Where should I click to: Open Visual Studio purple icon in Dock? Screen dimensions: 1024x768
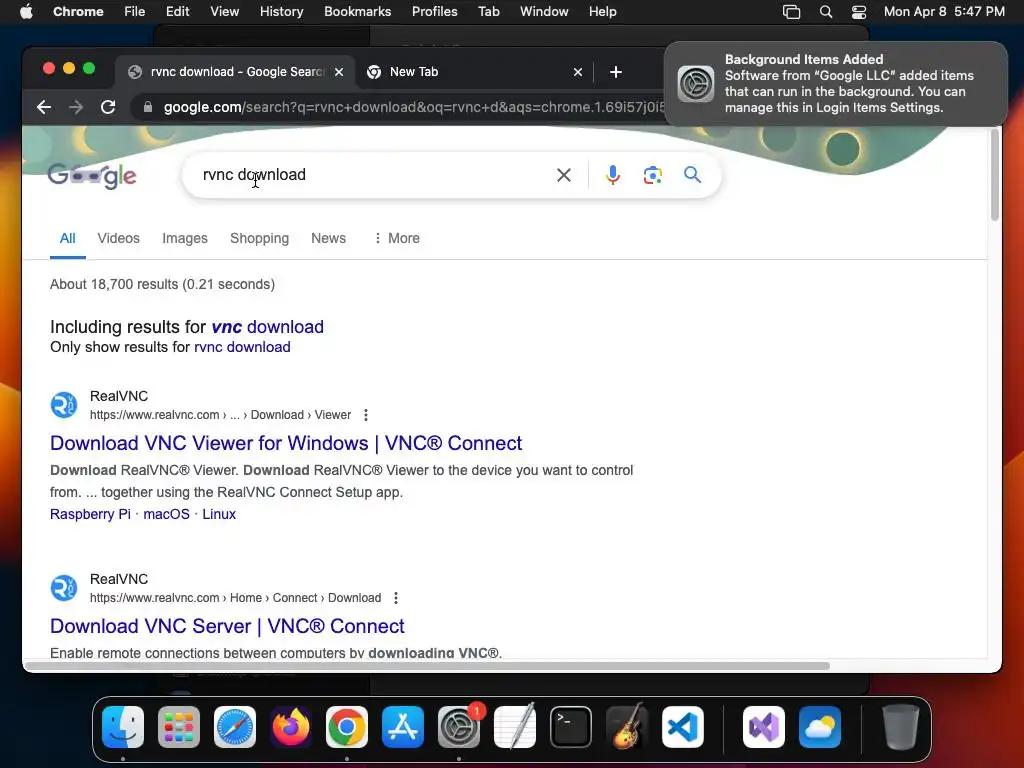(x=764, y=727)
